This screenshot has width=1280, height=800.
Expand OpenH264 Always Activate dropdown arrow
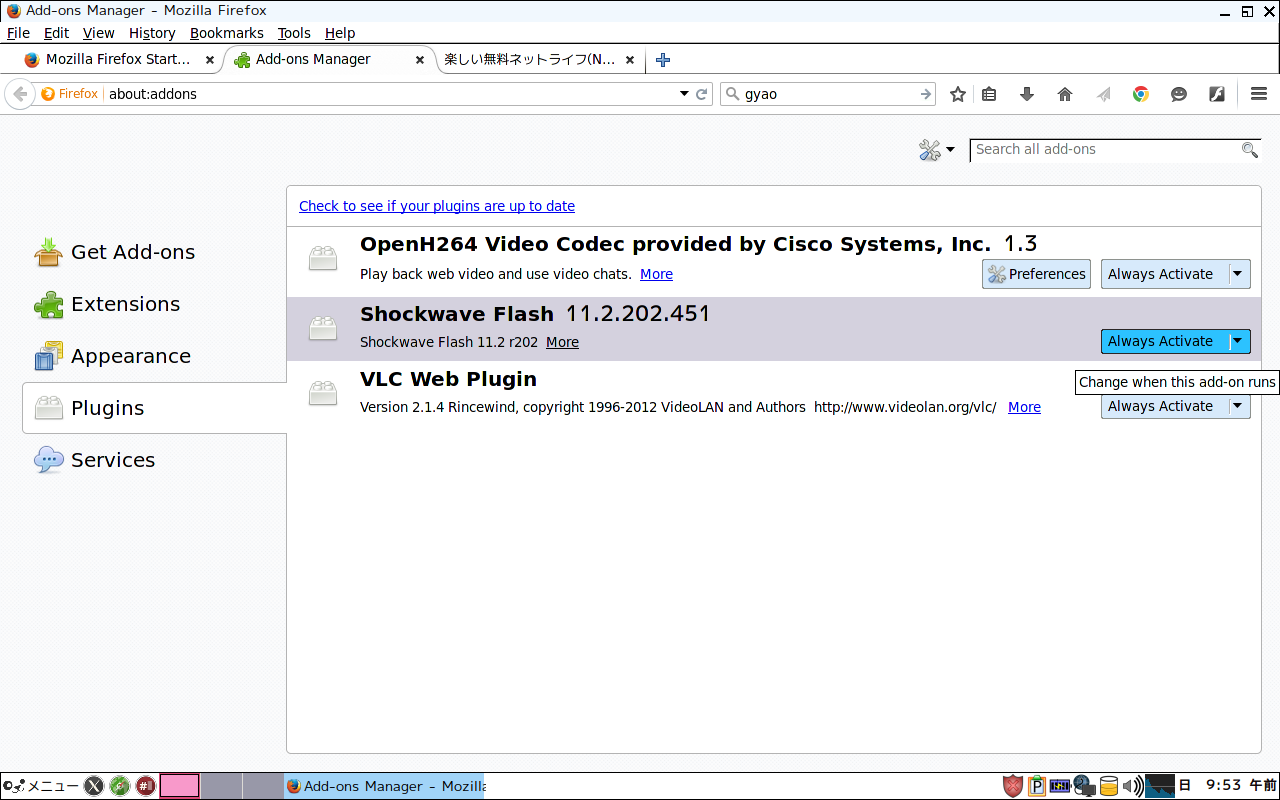(x=1238, y=274)
